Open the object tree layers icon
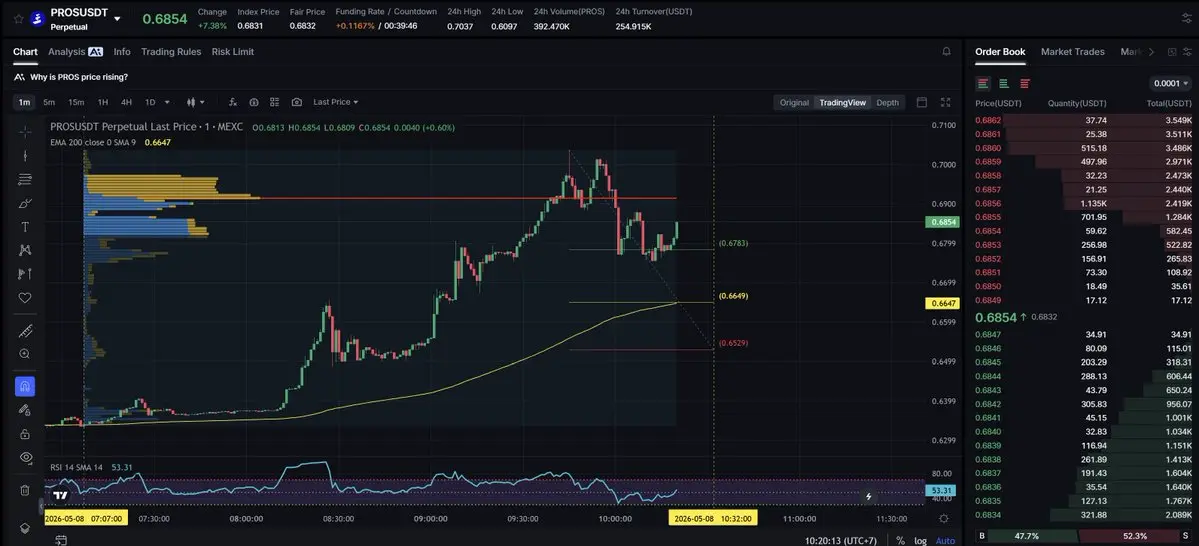Viewport: 1199px width, 546px height. pyautogui.click(x=24, y=528)
